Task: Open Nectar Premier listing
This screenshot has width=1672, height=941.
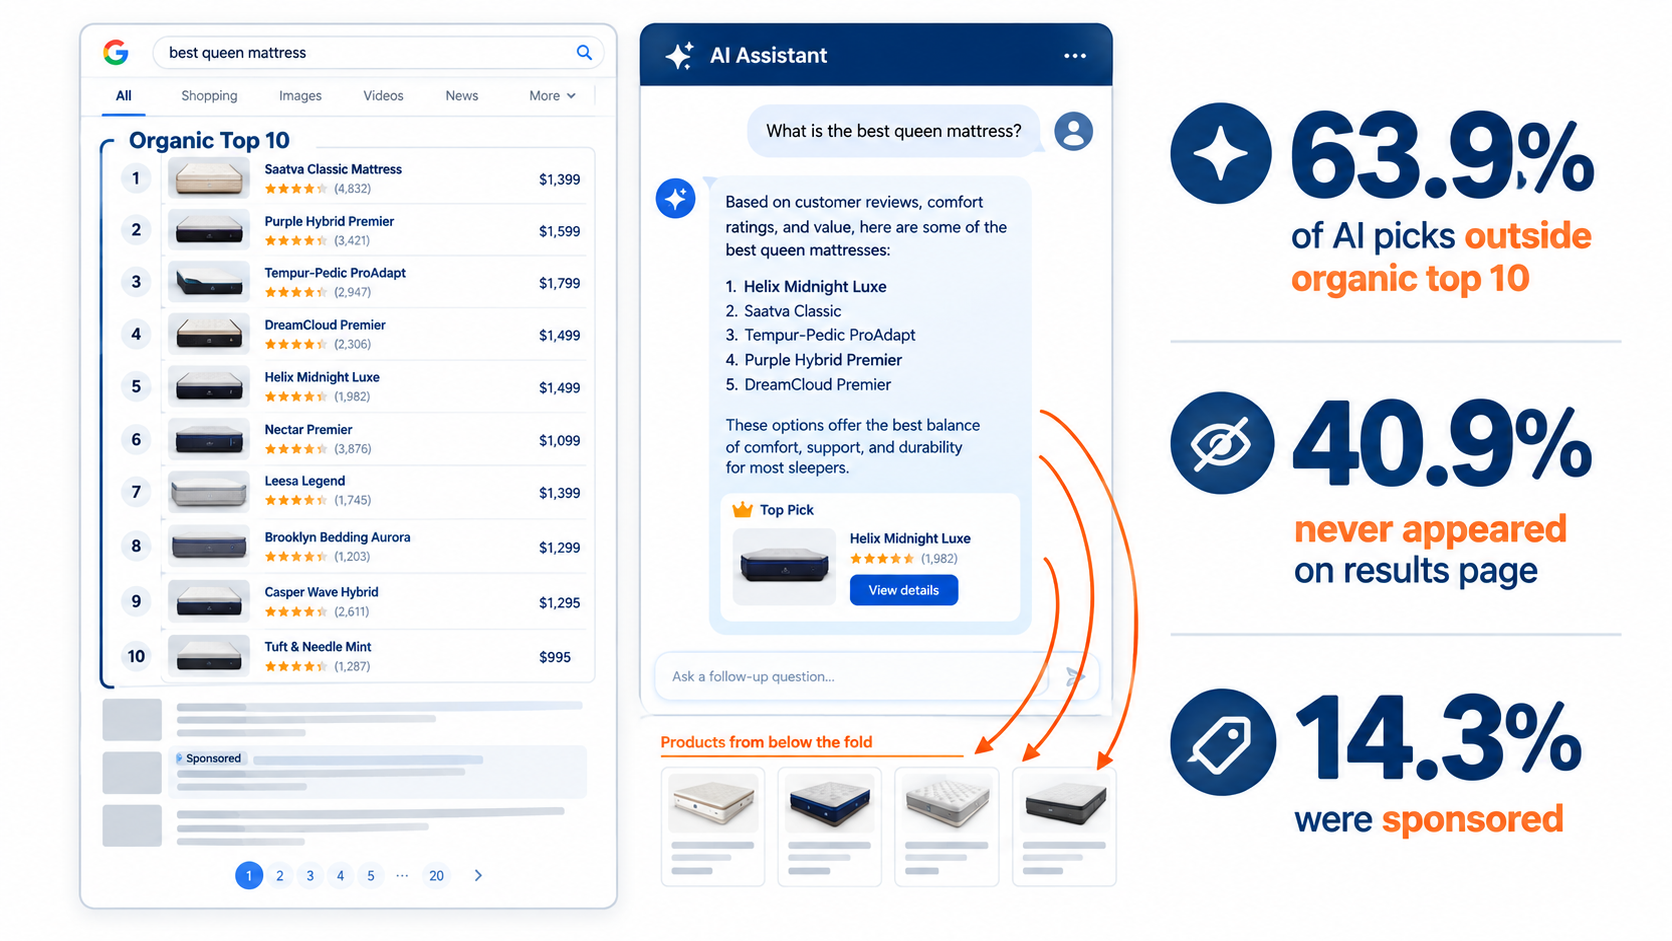Action: pyautogui.click(x=308, y=429)
